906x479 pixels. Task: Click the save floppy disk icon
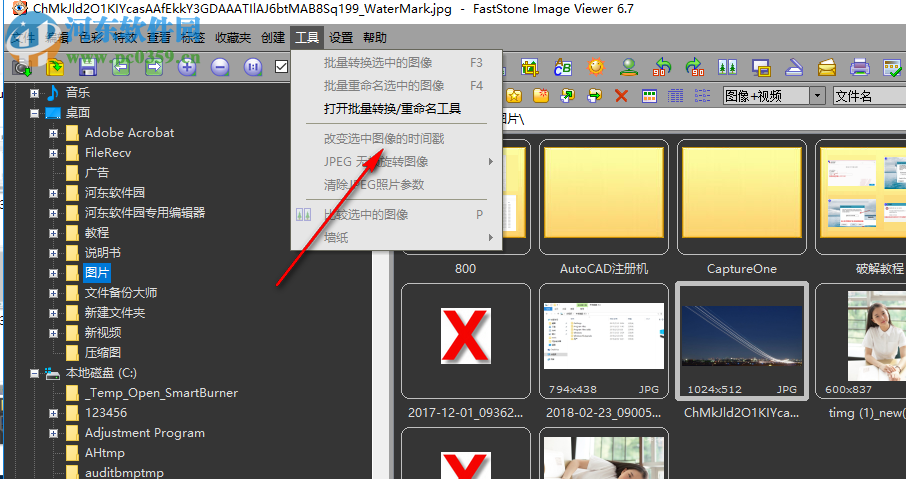(88, 67)
